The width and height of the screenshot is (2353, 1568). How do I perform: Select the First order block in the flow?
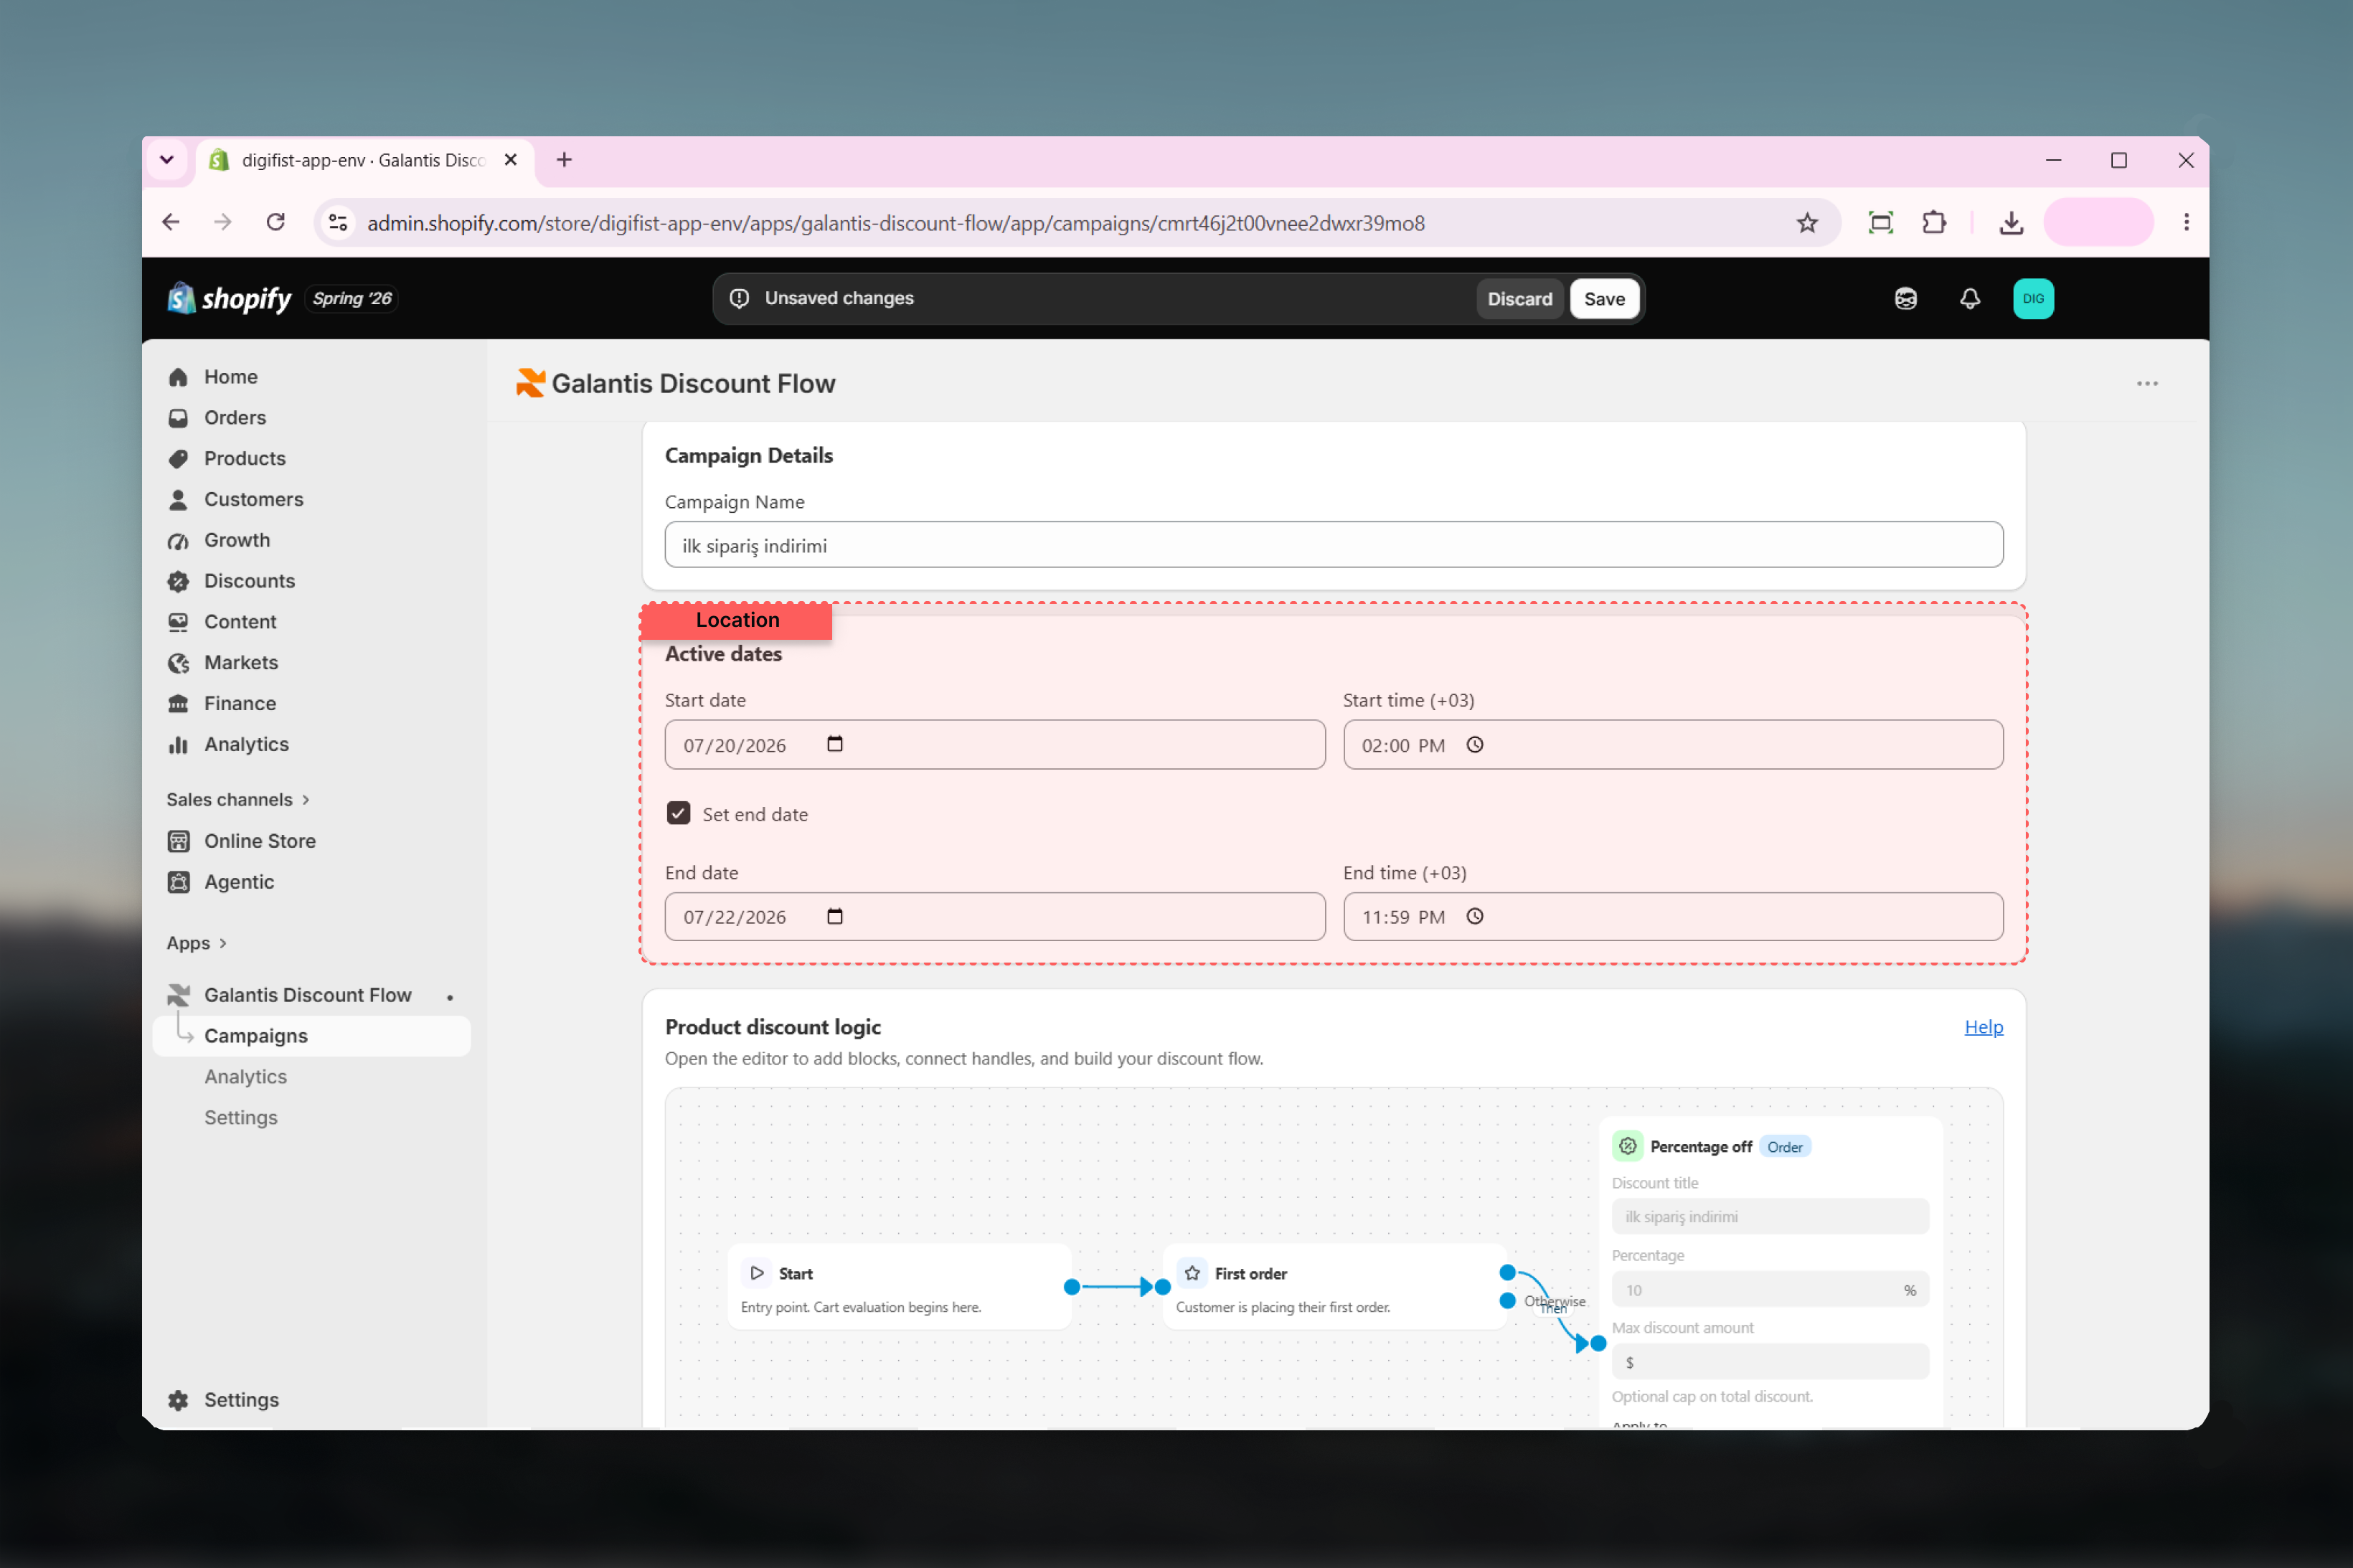coord(1335,1287)
